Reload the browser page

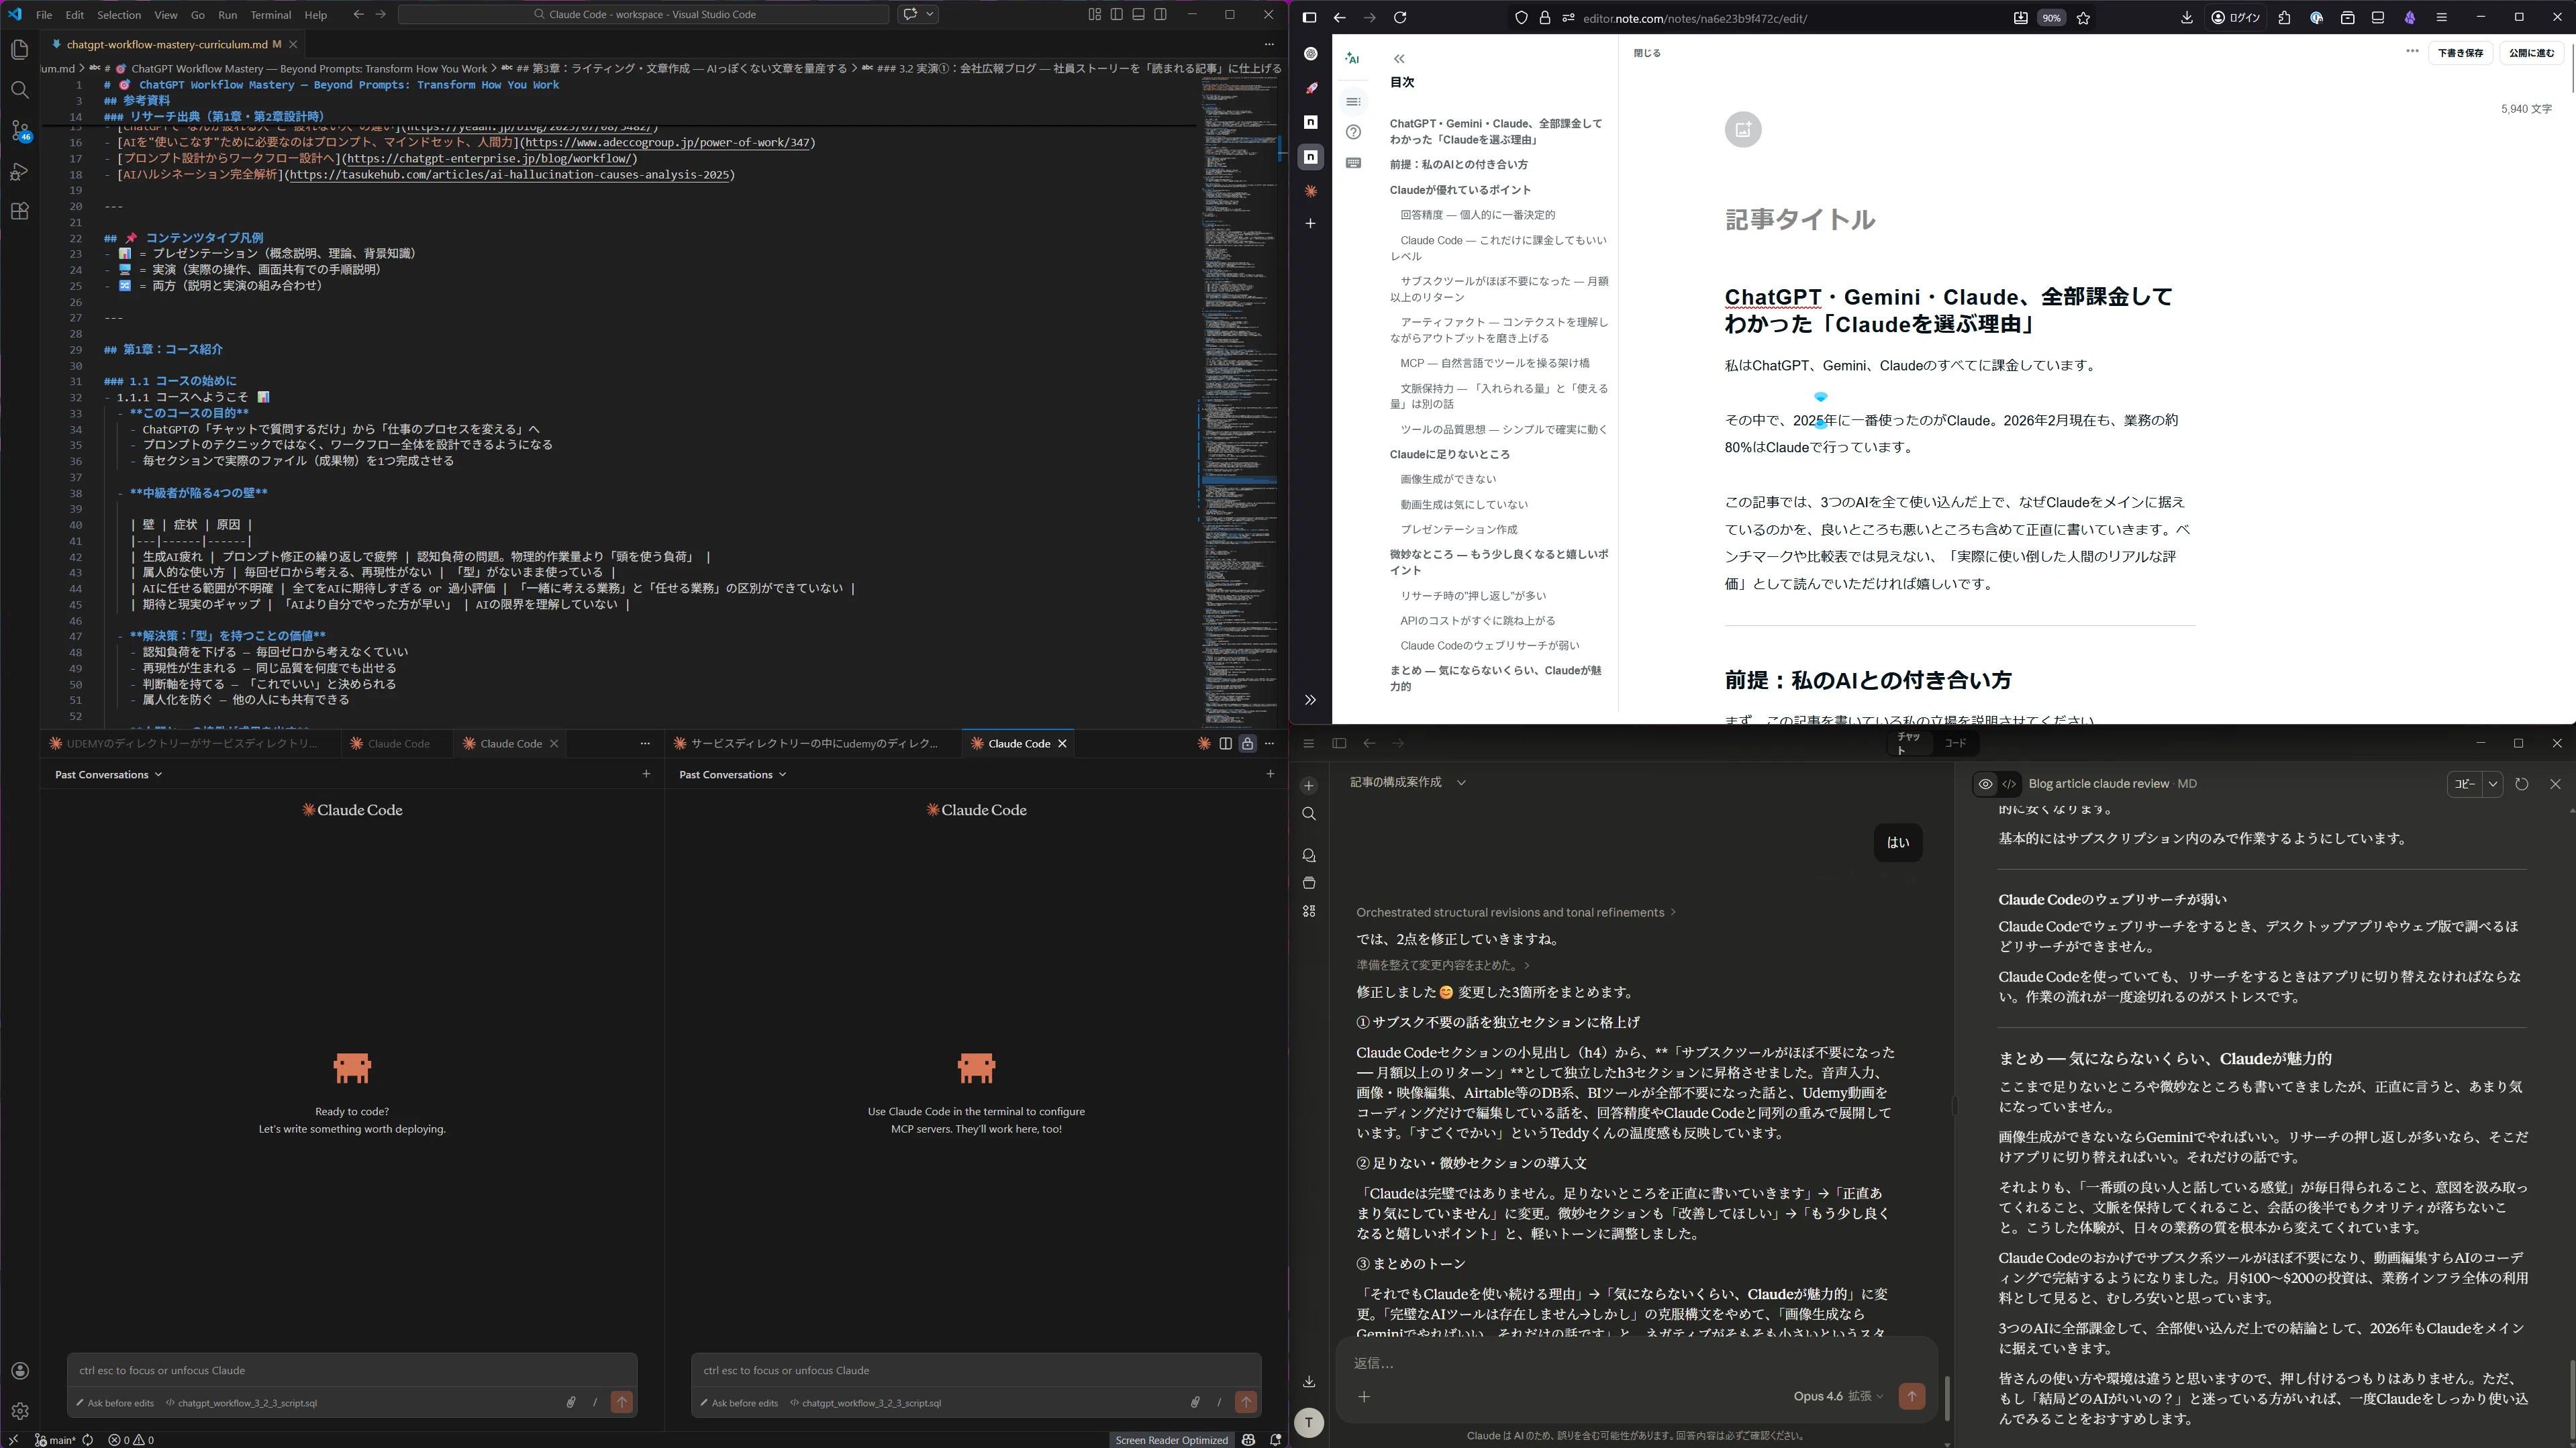point(1400,17)
